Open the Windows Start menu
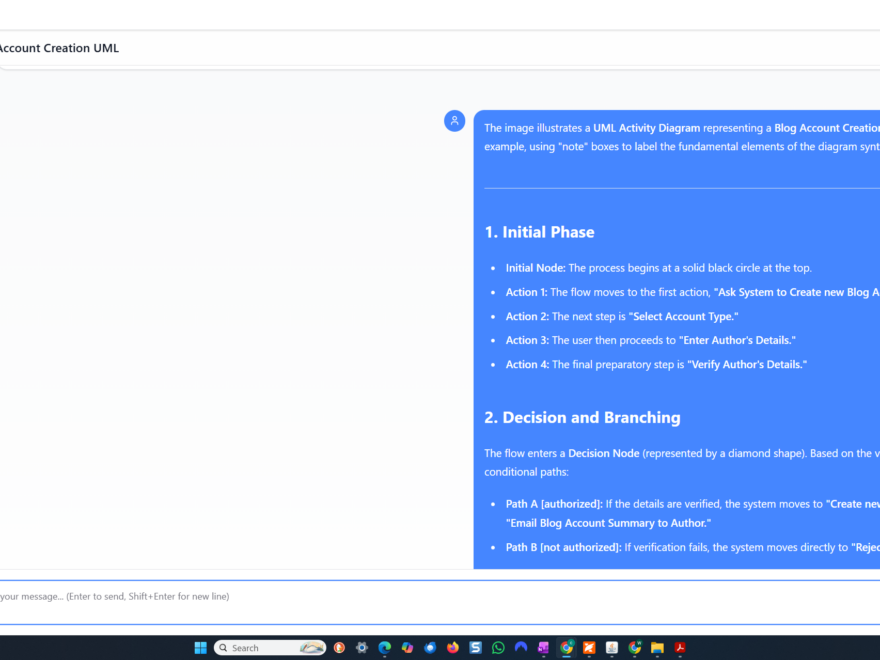The height and width of the screenshot is (660, 880). pos(201,648)
